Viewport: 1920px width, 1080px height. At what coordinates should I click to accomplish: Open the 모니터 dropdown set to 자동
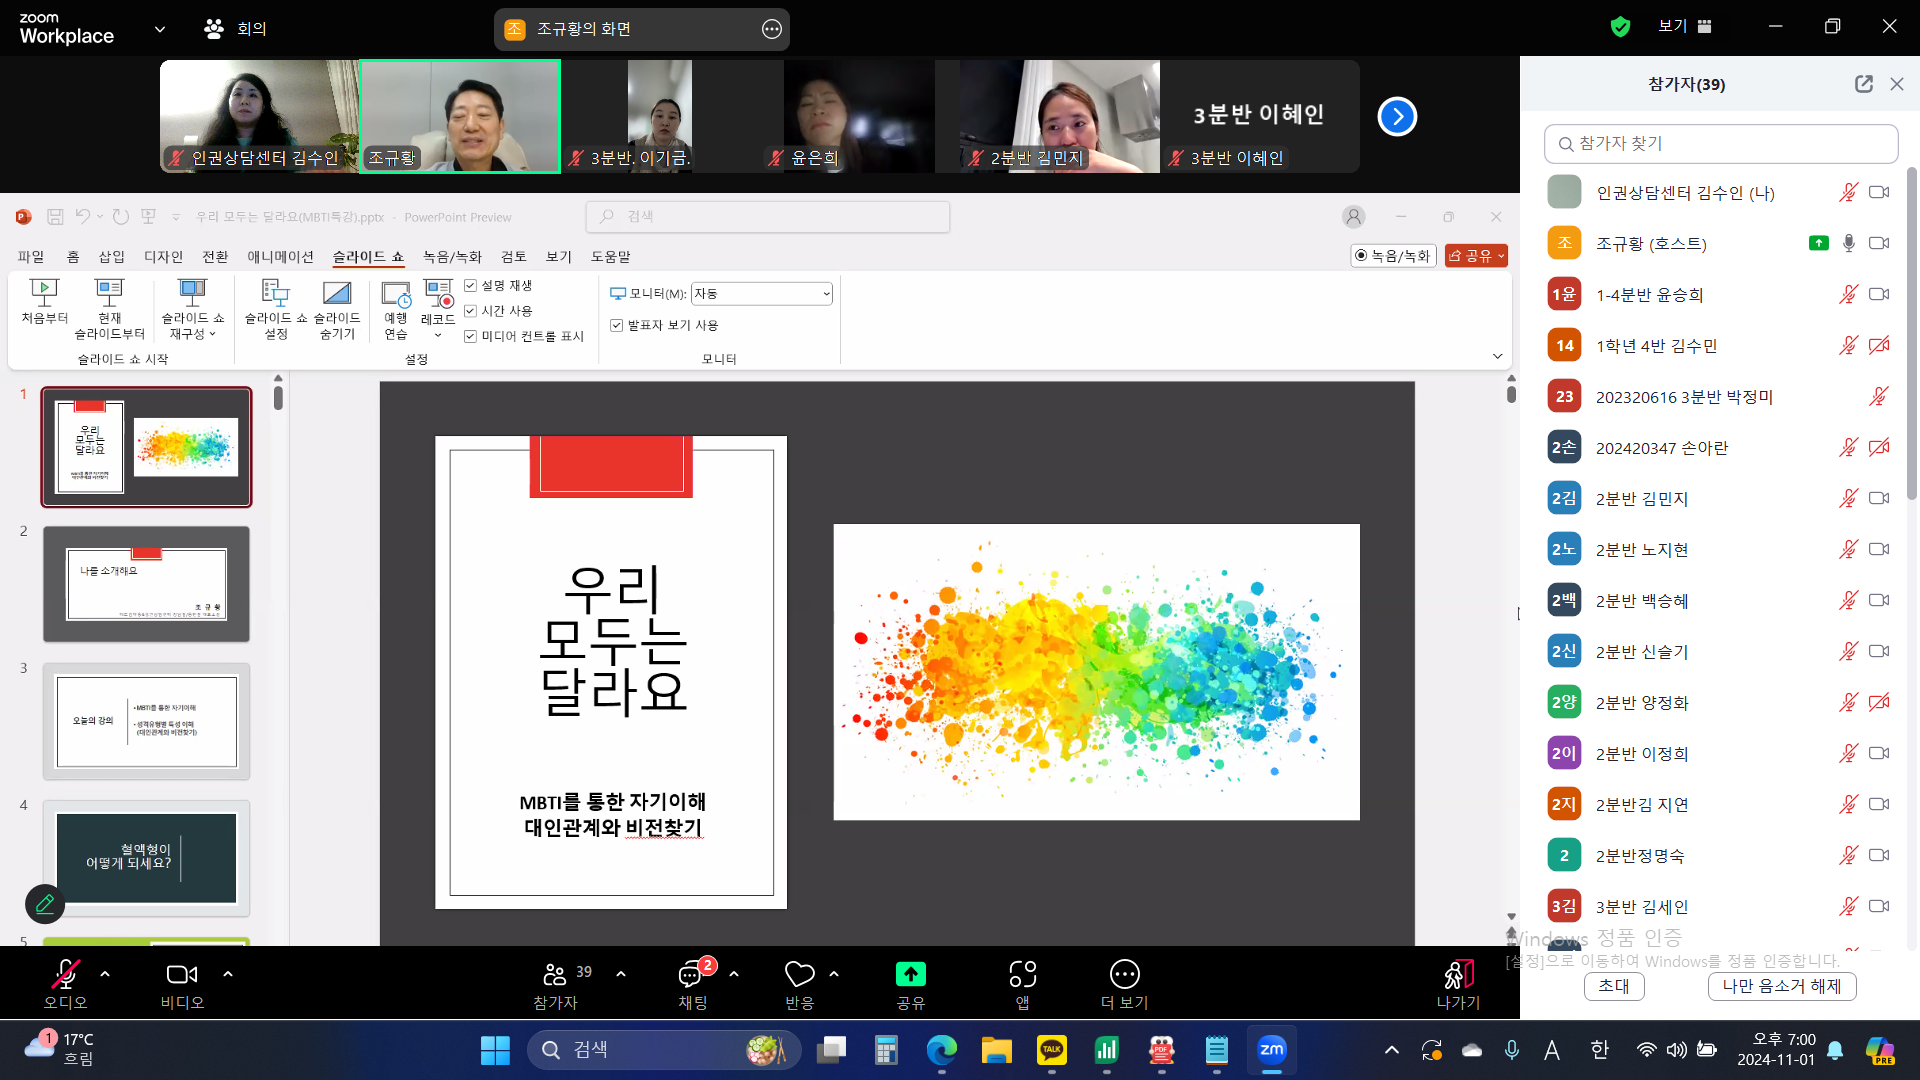pos(761,294)
